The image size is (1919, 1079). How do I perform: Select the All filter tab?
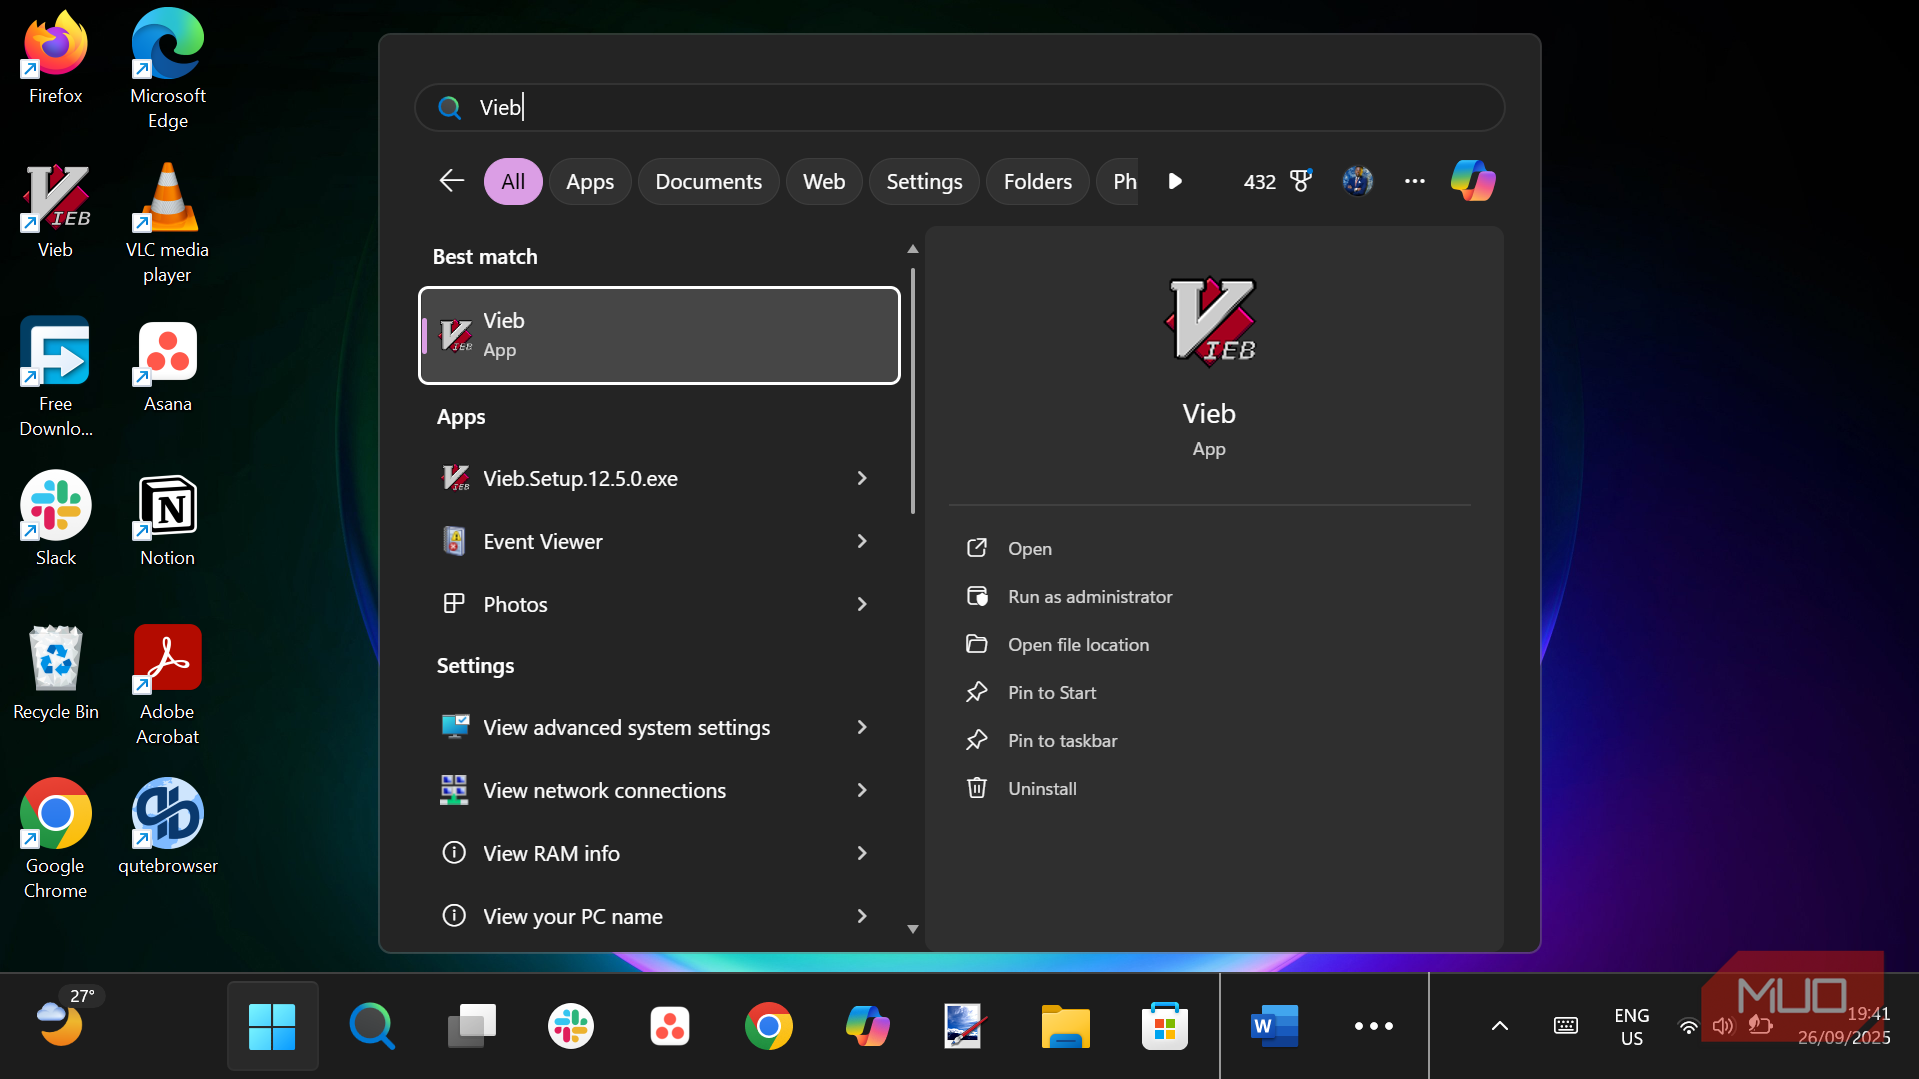[x=513, y=181]
